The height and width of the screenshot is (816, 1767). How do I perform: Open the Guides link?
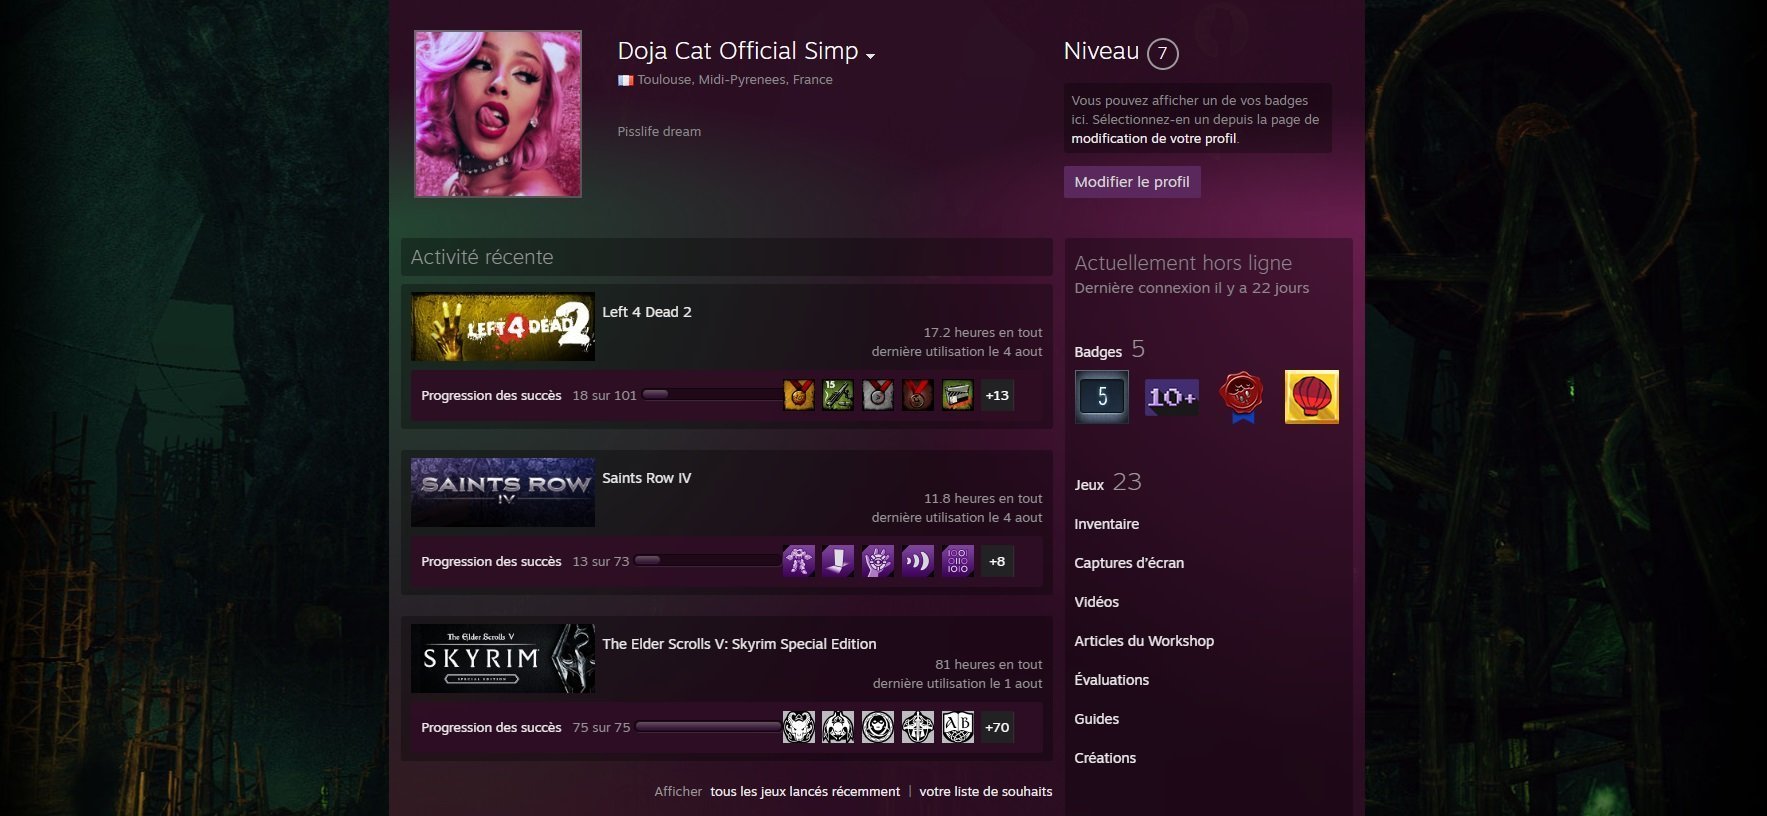(x=1096, y=719)
